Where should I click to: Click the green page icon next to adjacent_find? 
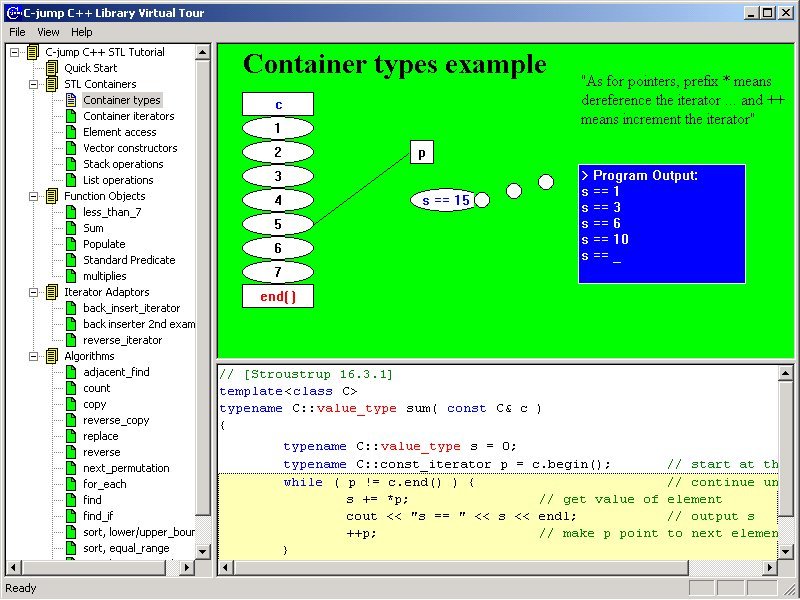[x=71, y=372]
